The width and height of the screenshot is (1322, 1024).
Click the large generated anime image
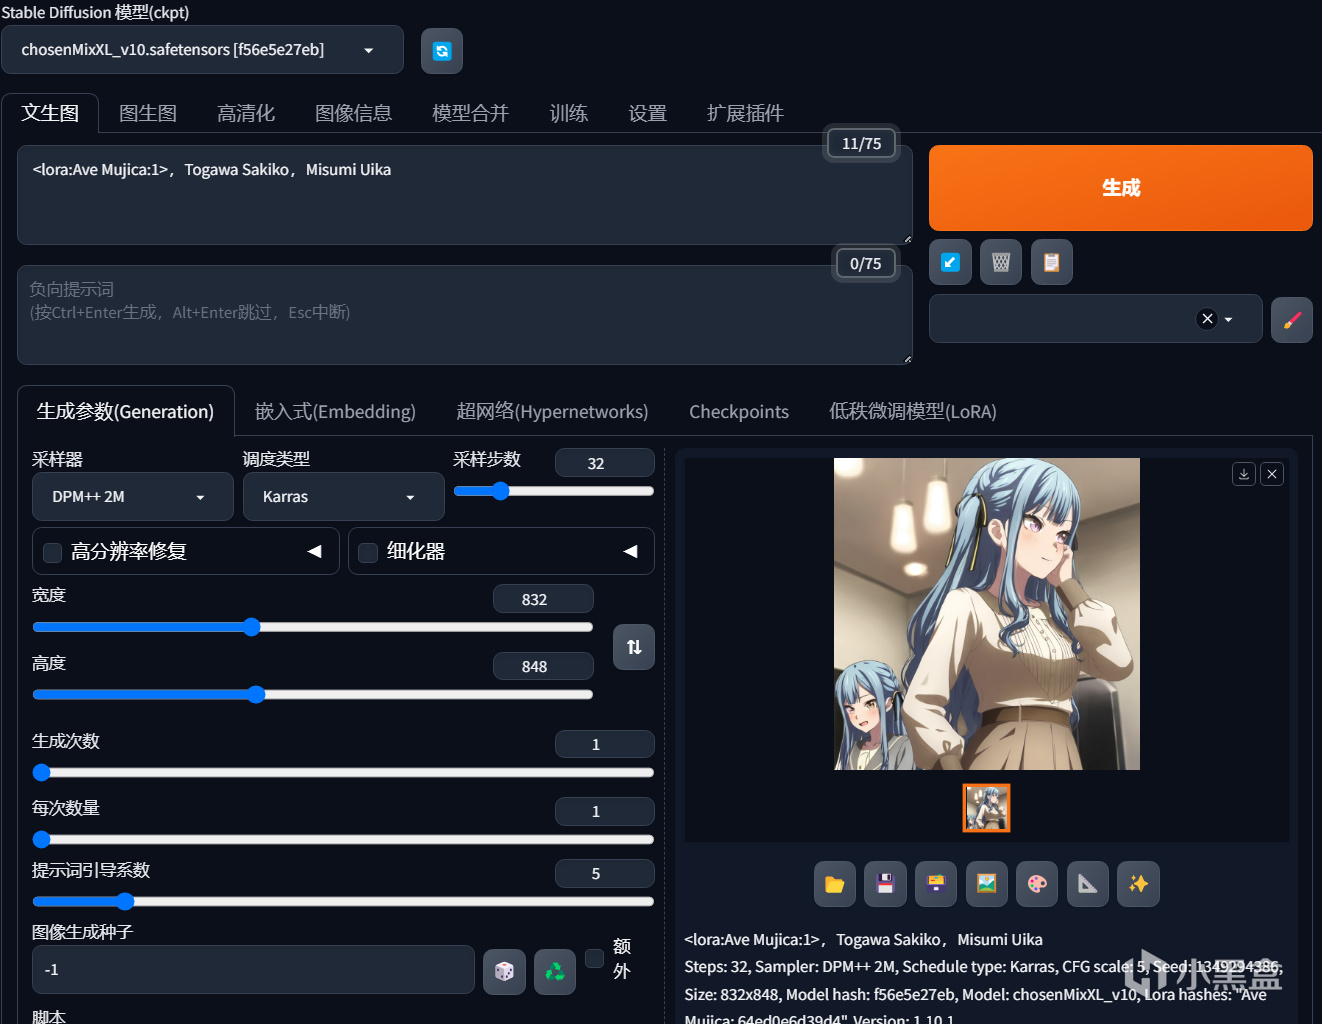(x=987, y=614)
